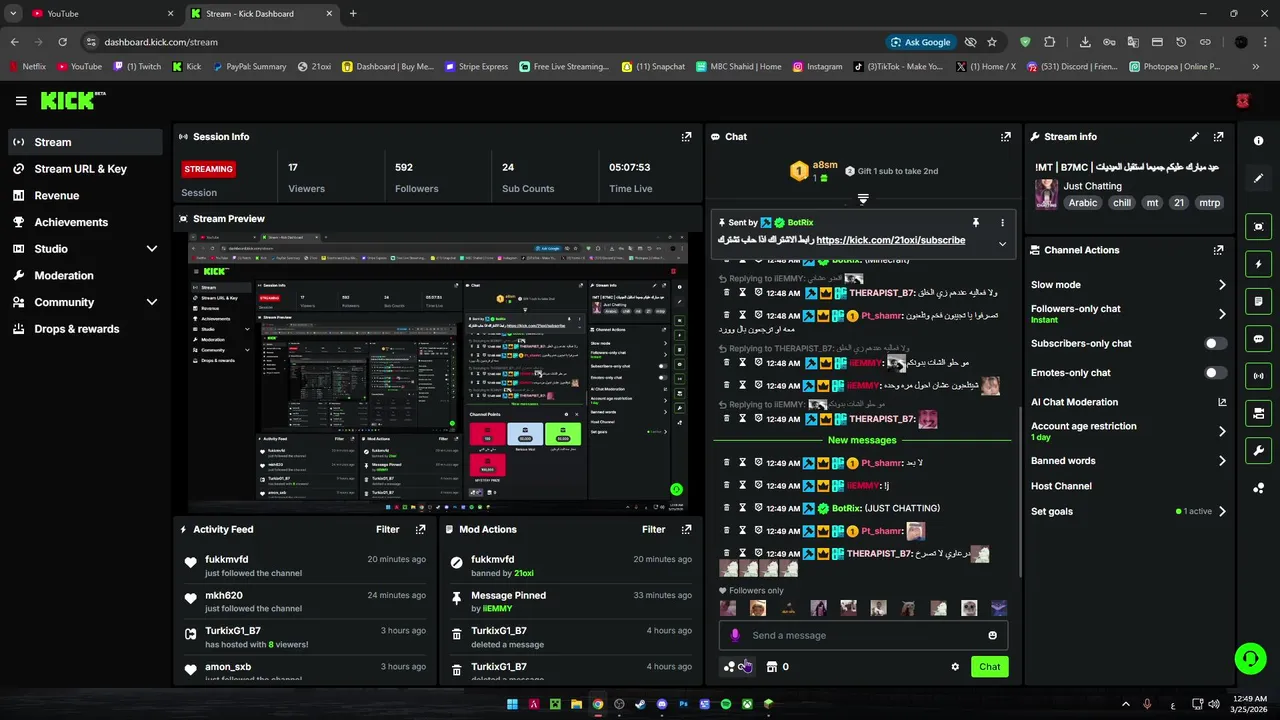Expand the Community sidebar section
This screenshot has height=720, width=1280.
click(152, 302)
